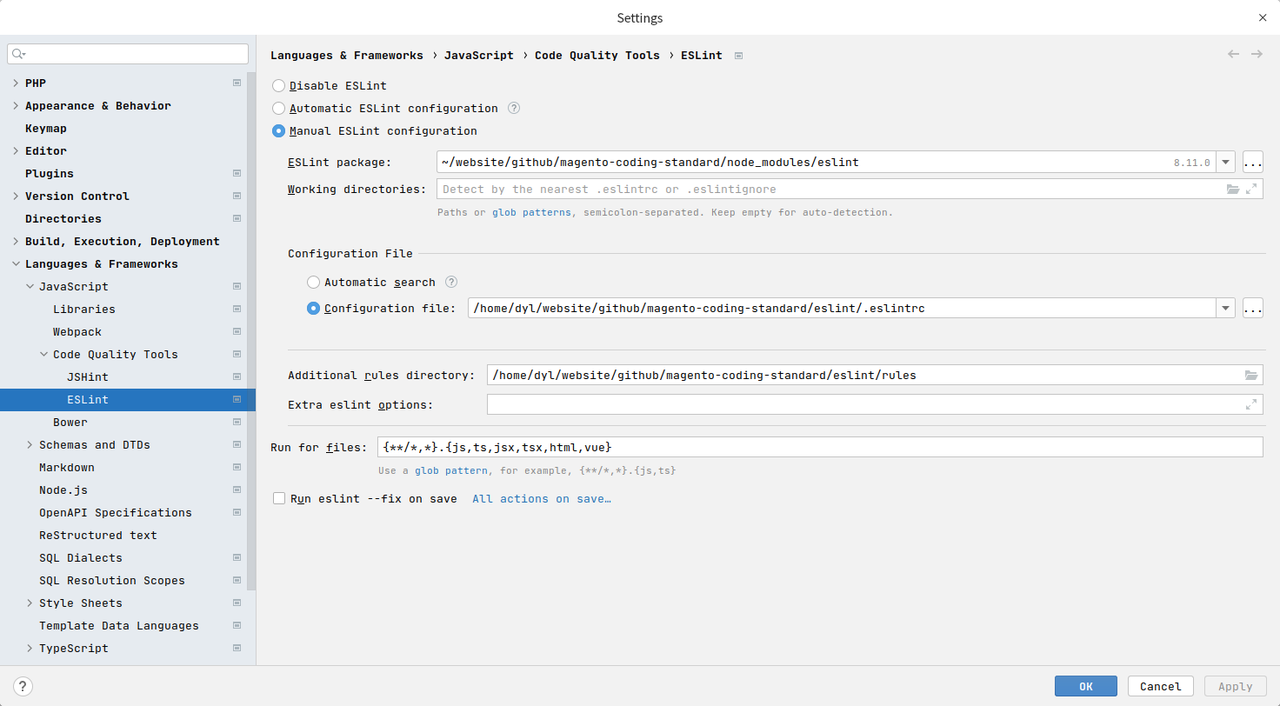Click the OK button
The width and height of the screenshot is (1280, 706).
click(x=1085, y=686)
